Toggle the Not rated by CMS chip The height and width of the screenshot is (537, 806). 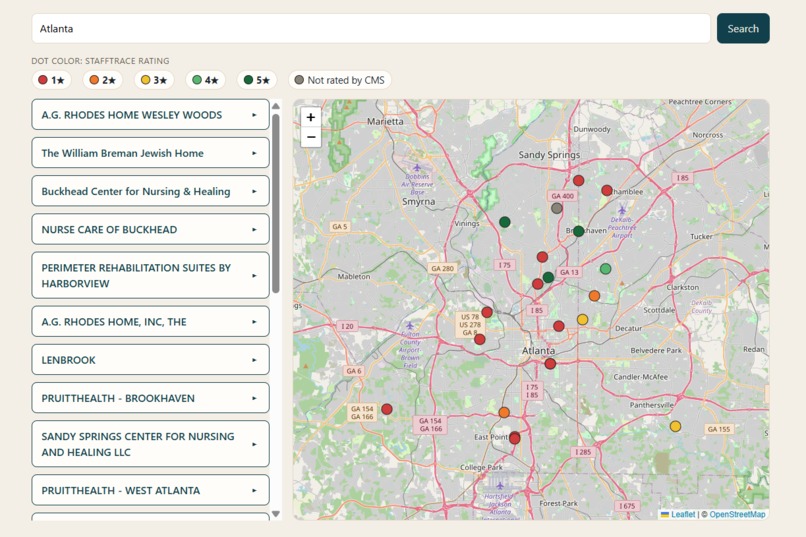pos(339,80)
